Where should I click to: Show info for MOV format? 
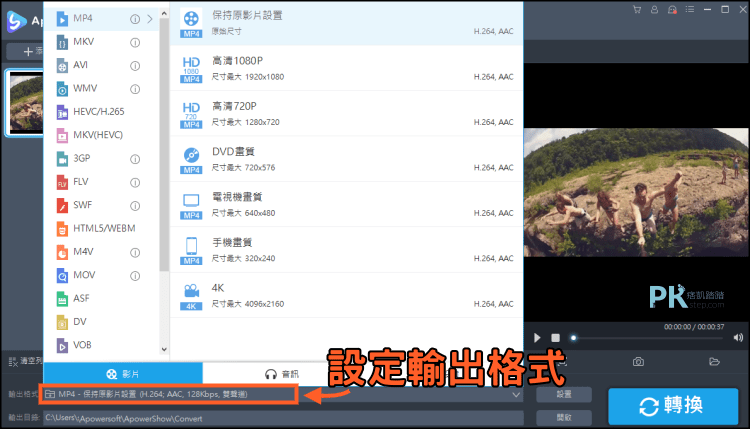coord(135,276)
